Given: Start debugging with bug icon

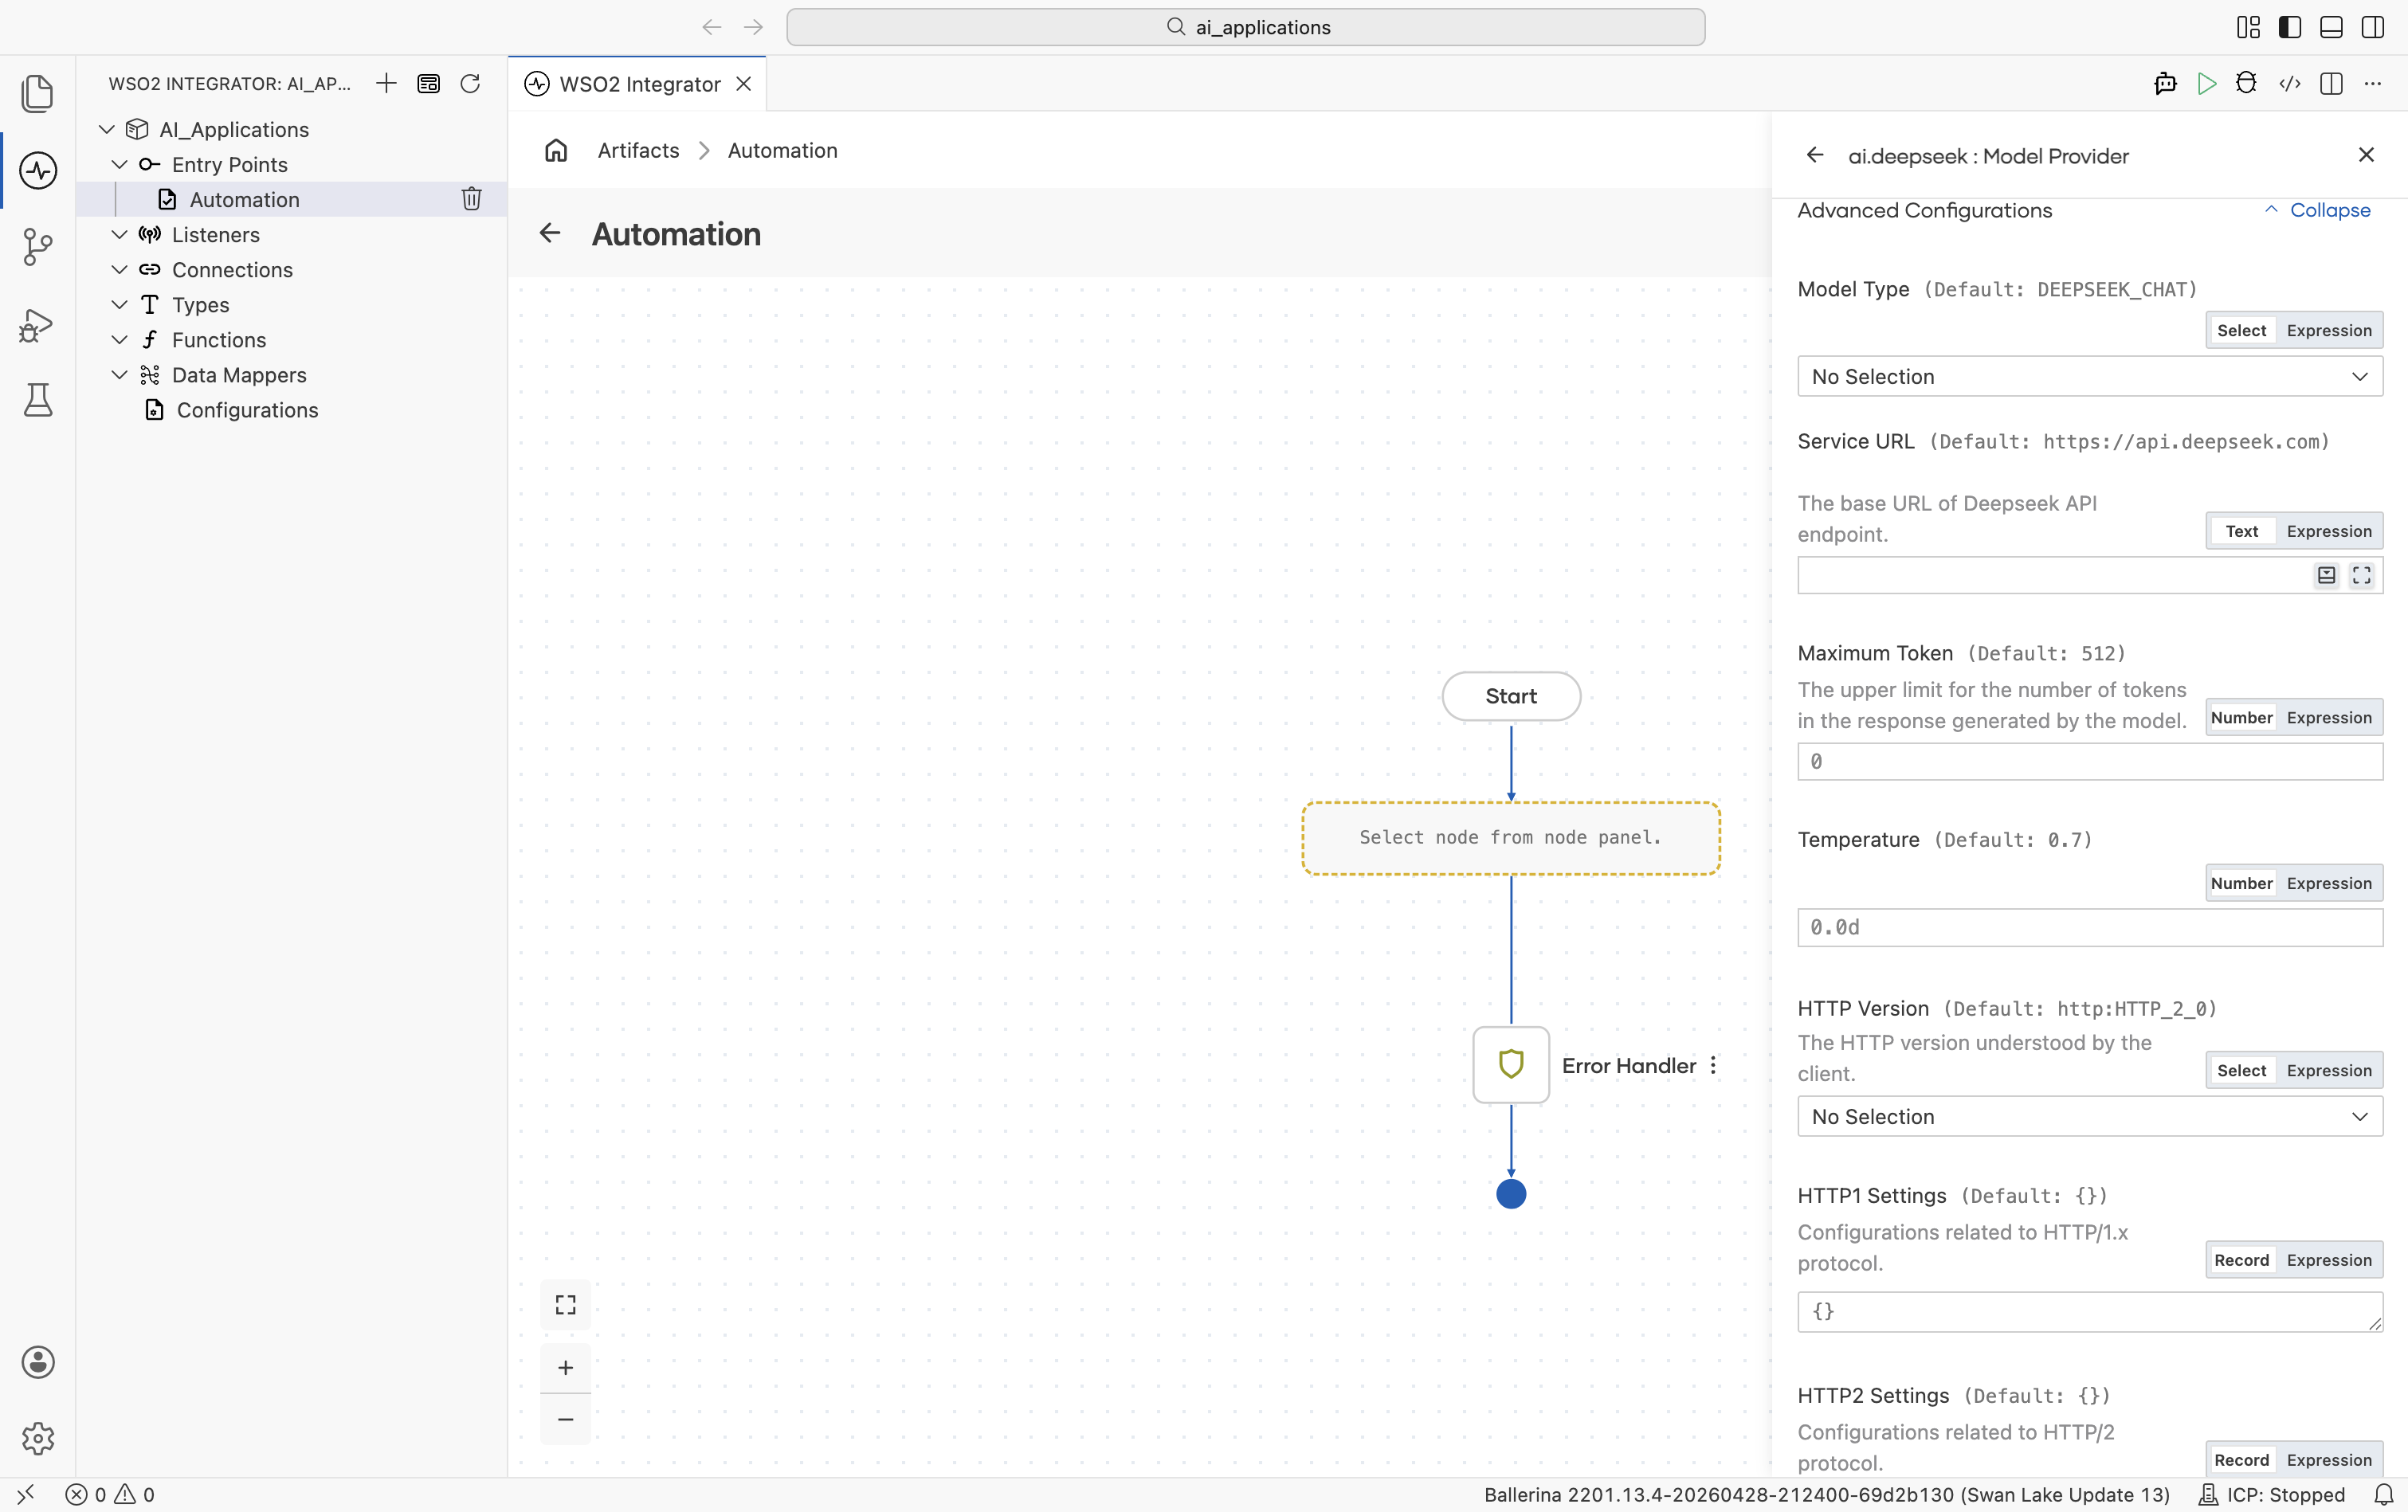Looking at the screenshot, I should point(2246,83).
